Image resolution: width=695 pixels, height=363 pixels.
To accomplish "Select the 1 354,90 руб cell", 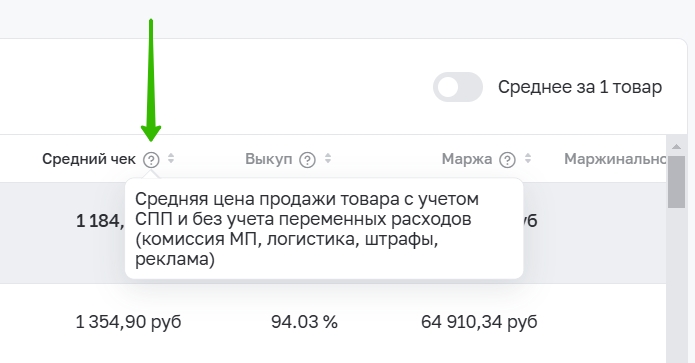I will (x=129, y=322).
